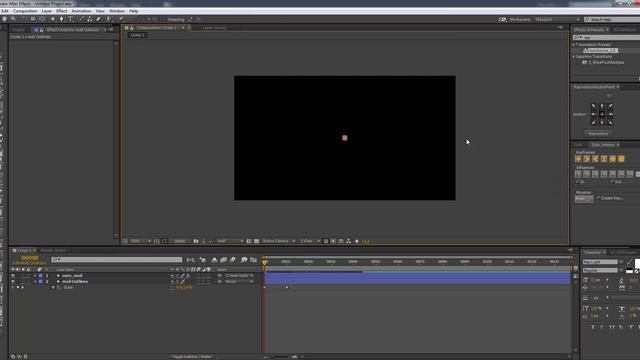Open the Layer menu
Screen dimensions: 640x360
47,11
